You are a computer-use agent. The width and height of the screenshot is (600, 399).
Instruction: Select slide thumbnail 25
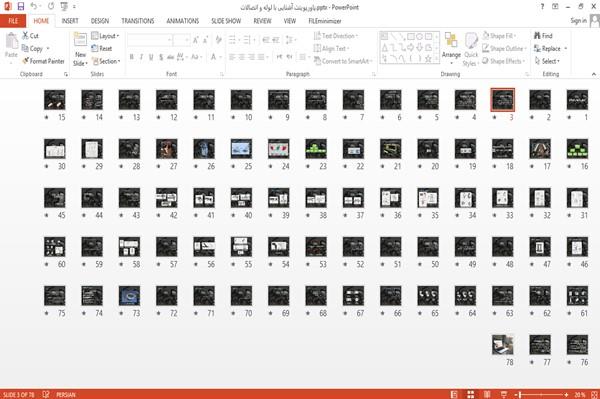click(241, 148)
